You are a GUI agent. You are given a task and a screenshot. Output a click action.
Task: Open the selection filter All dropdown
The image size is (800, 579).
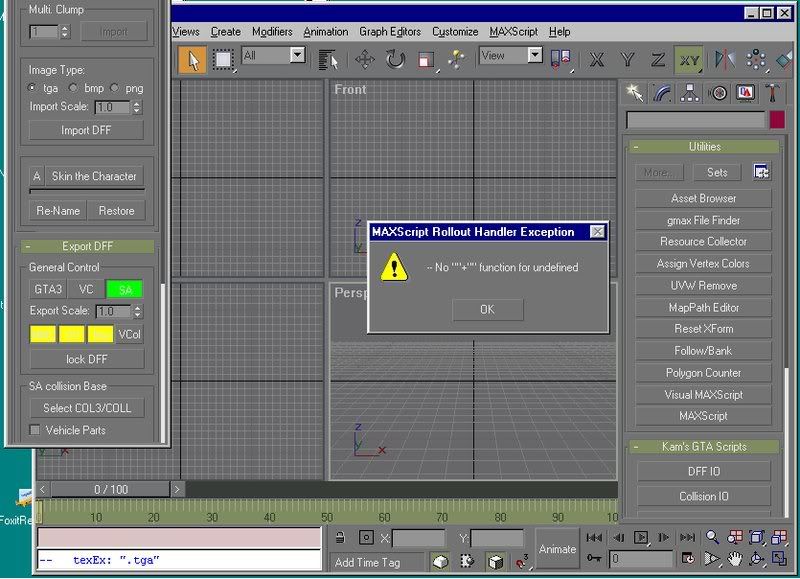click(297, 56)
